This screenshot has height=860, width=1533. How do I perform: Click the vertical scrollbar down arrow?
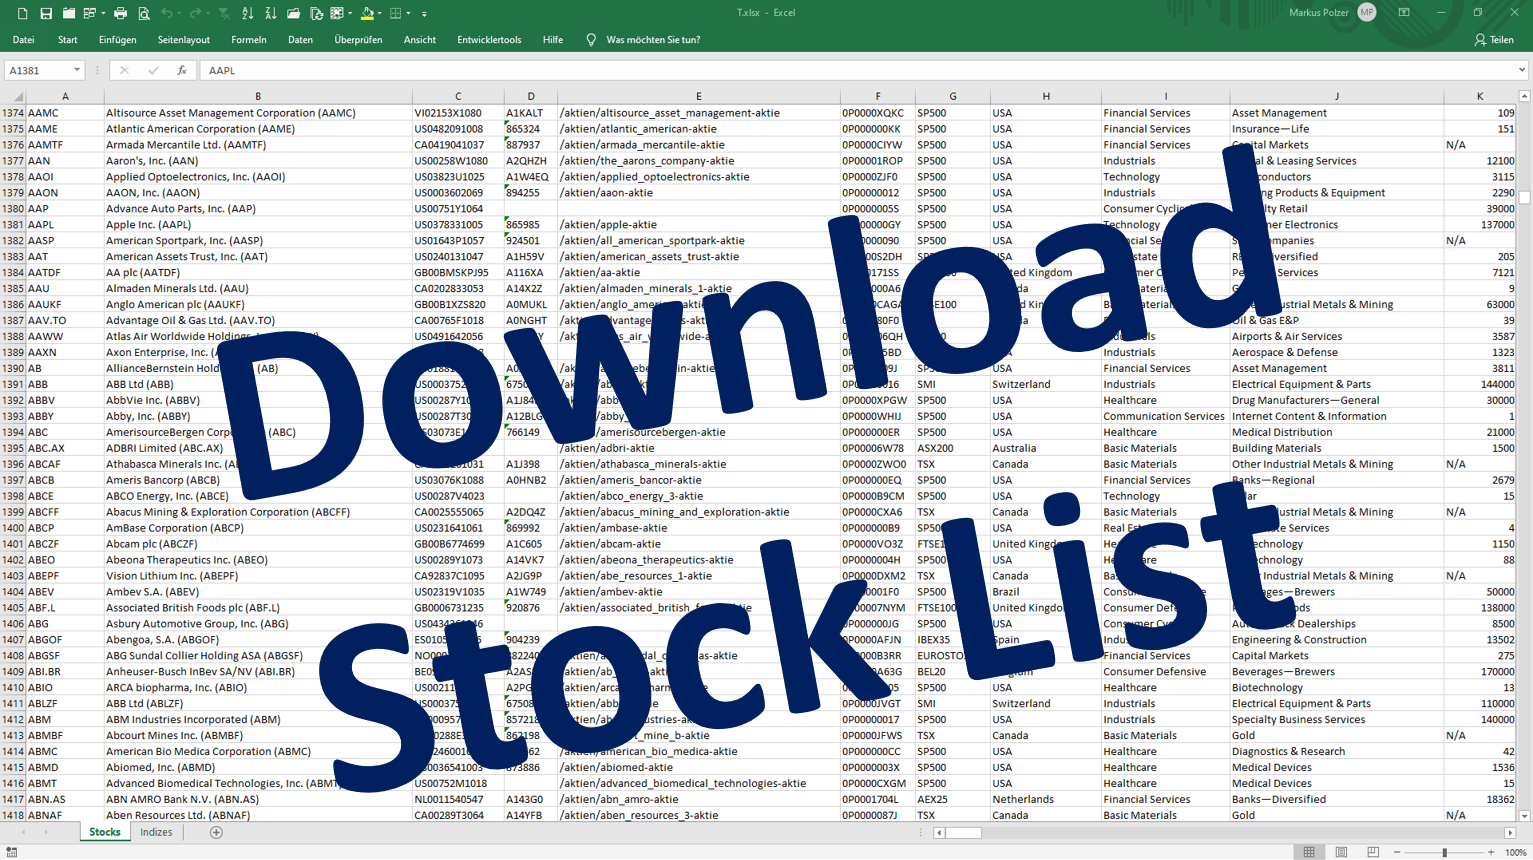point(1524,816)
